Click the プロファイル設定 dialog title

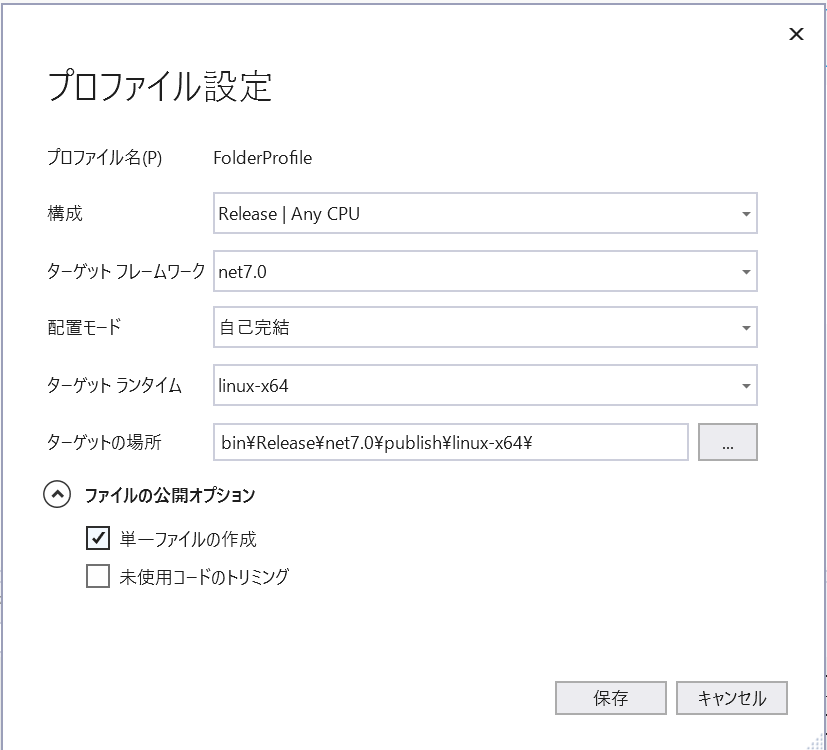point(160,86)
